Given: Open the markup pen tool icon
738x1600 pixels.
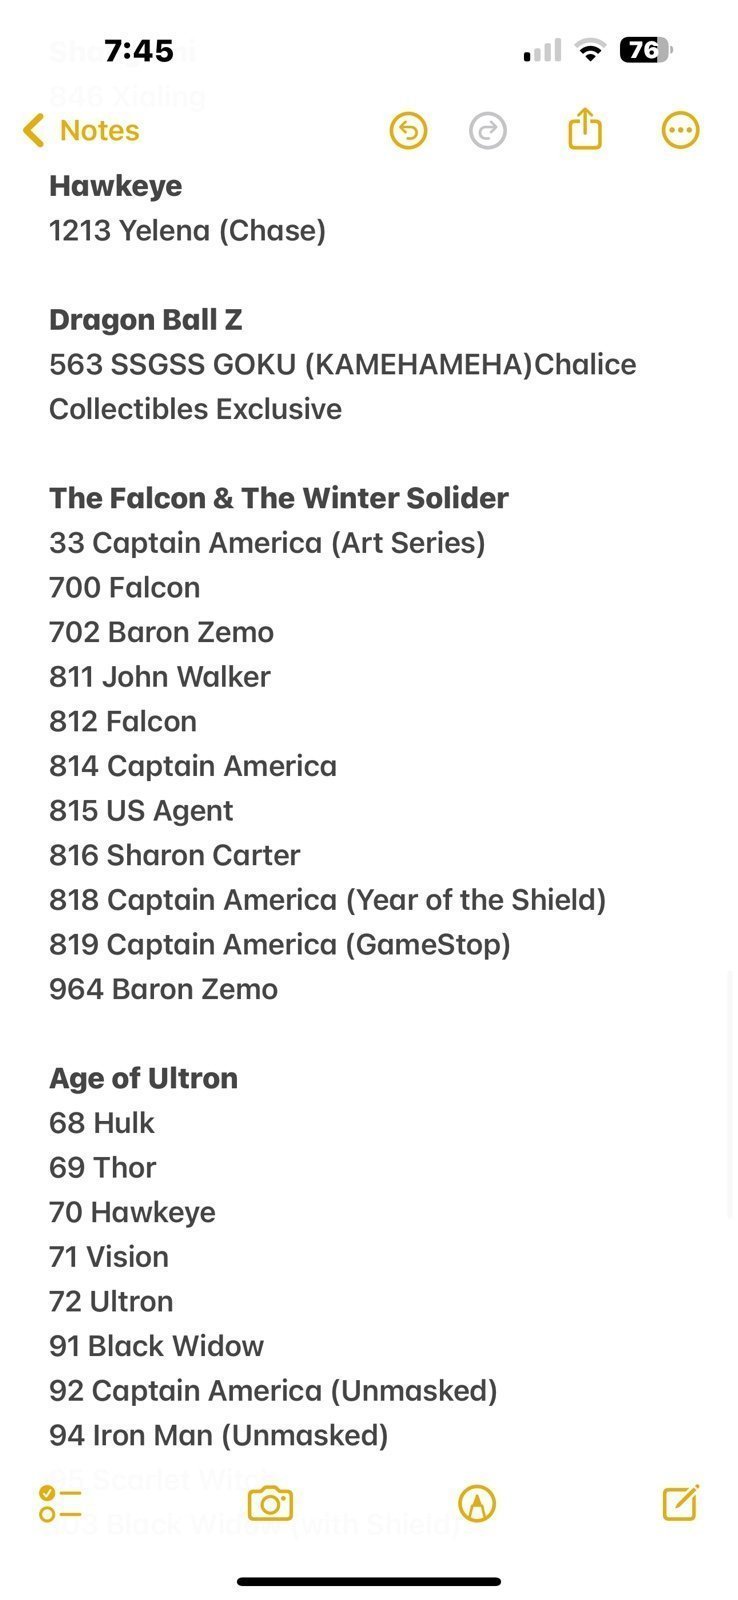Looking at the screenshot, I should [477, 1503].
